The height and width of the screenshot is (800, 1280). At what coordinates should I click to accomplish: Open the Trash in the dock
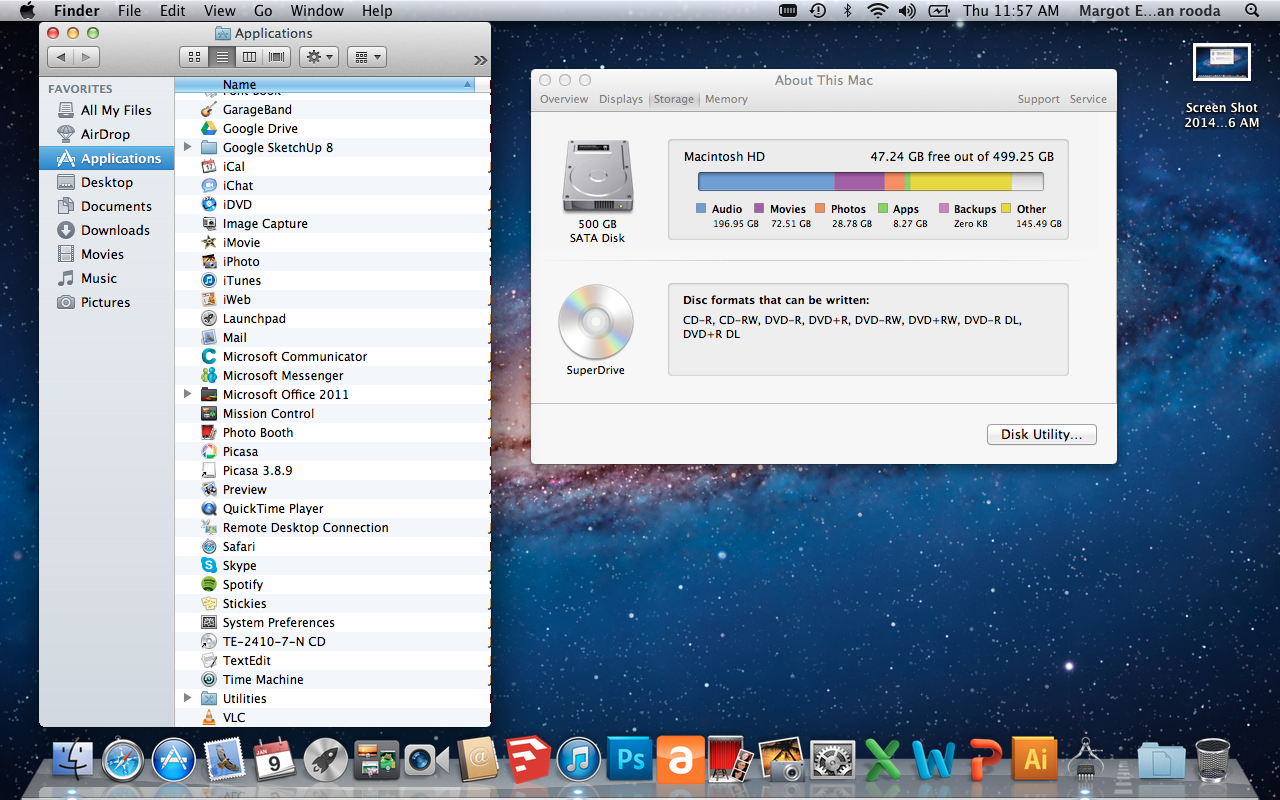(x=1213, y=760)
